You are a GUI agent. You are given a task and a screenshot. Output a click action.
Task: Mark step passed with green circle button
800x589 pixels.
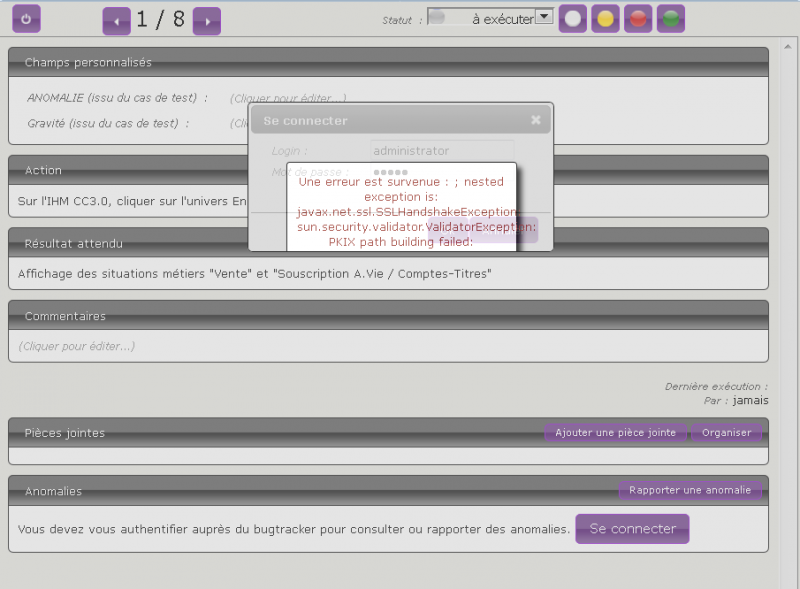coord(671,18)
